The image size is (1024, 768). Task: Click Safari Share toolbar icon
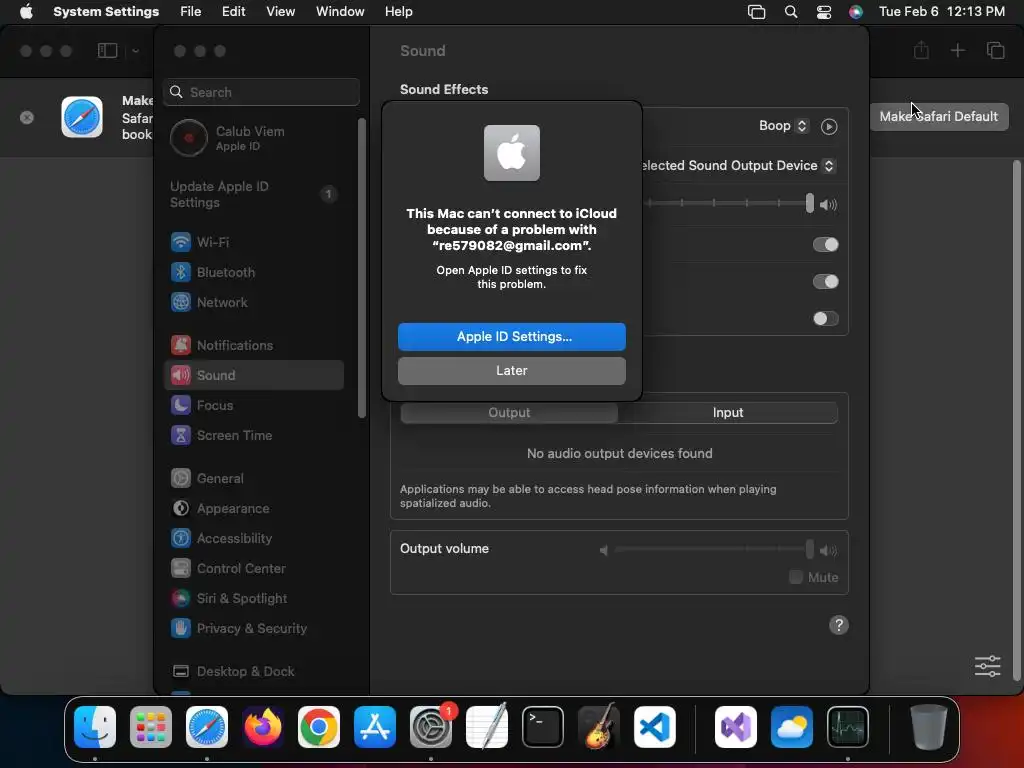click(x=921, y=50)
